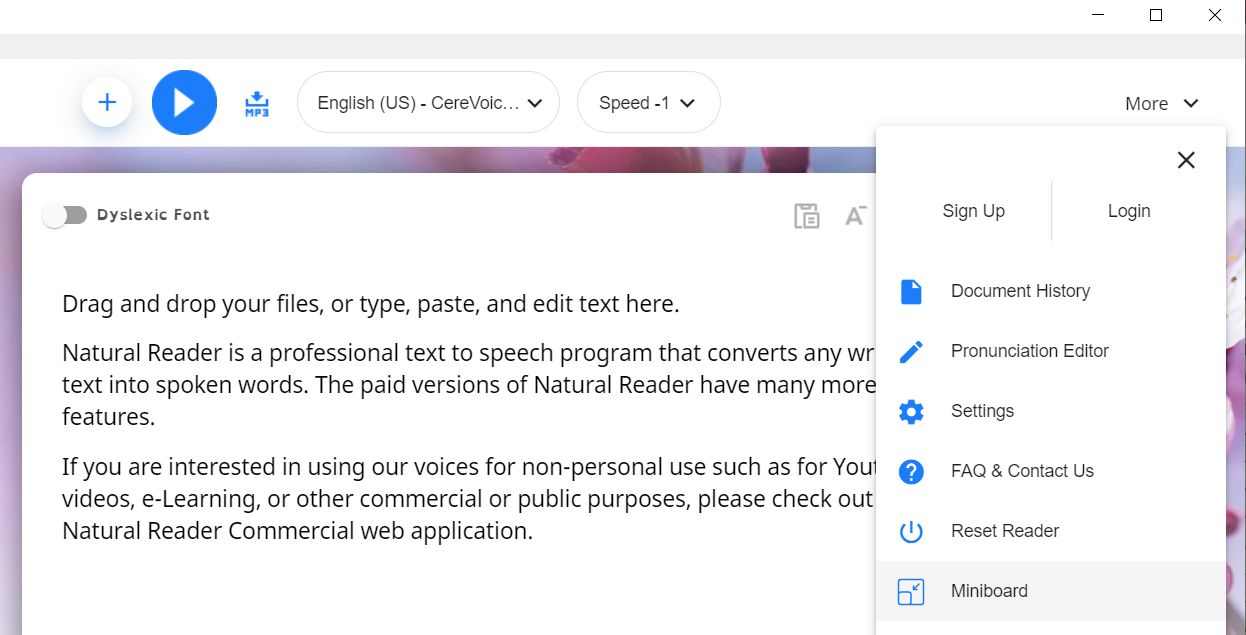
Task: Open Settings from the More menu
Action: 1051,411
